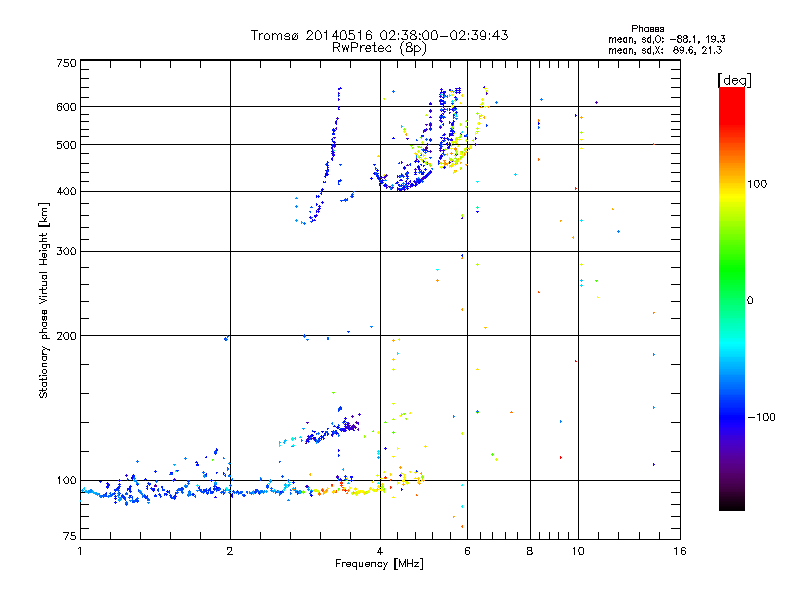The width and height of the screenshot is (800, 600).
Task: Click the plot title 'Tromsø 20140516 02:38:00-02:39:43'
Action: 379,35
